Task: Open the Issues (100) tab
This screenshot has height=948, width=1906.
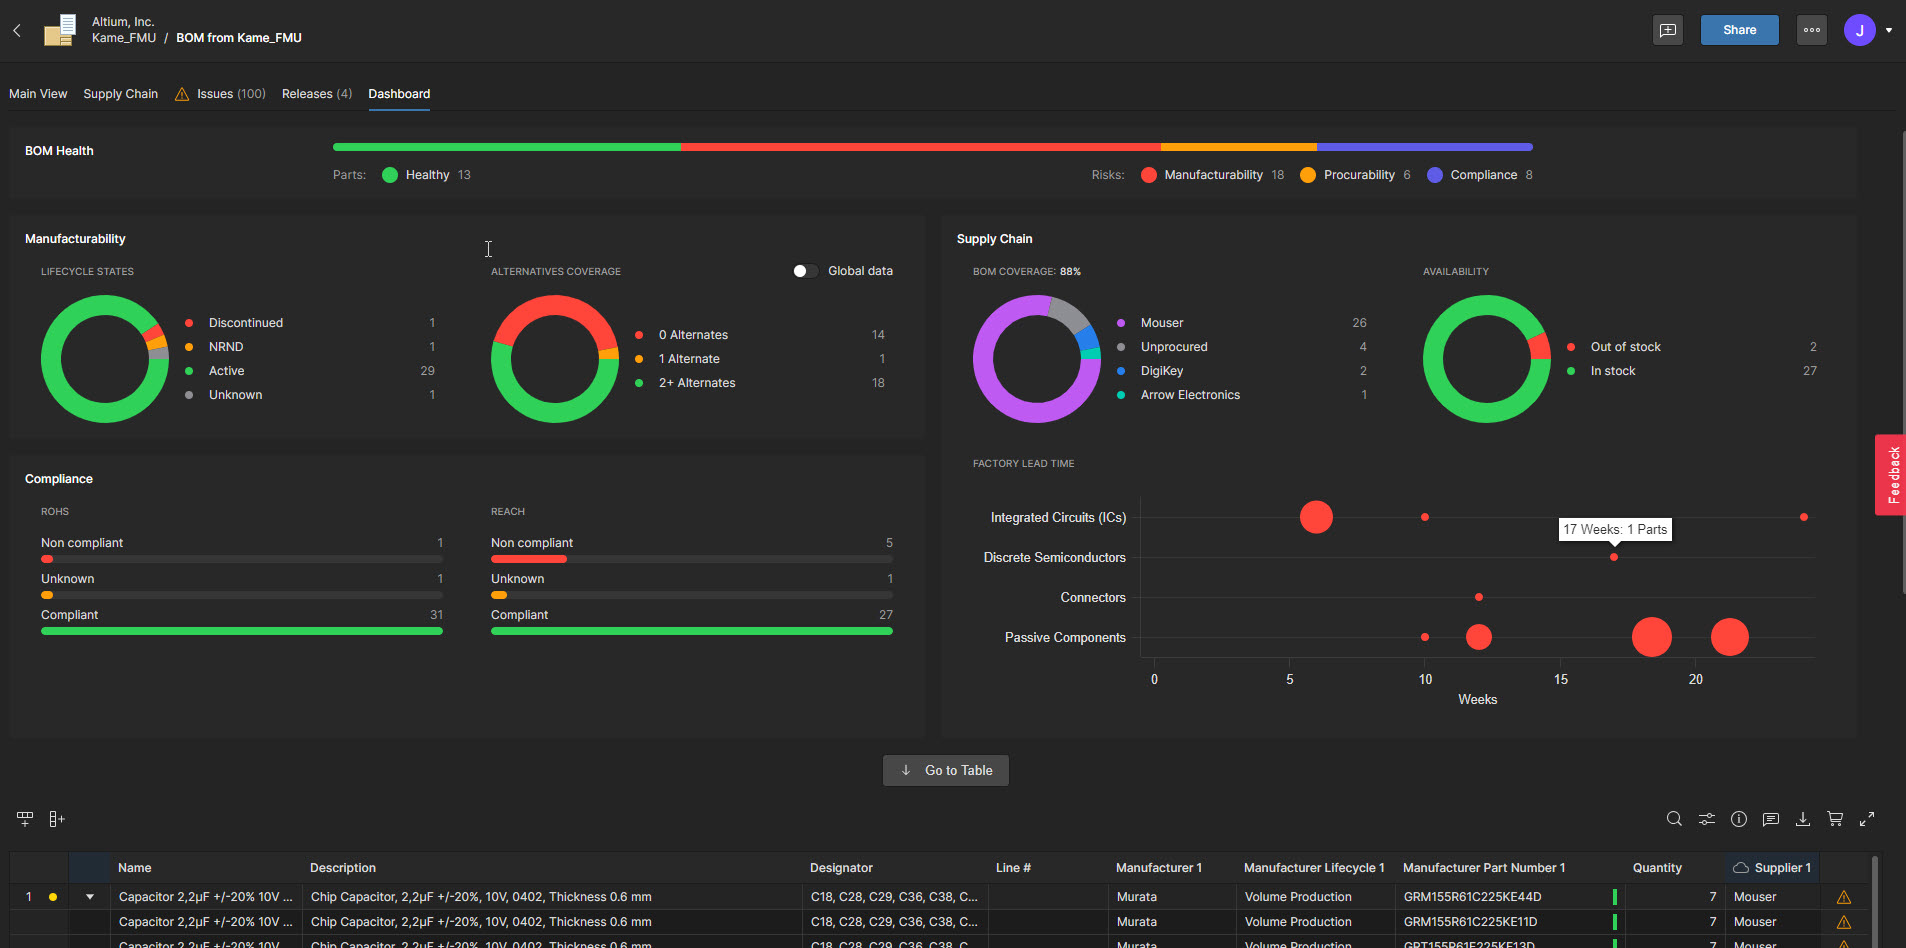Action: click(x=230, y=93)
